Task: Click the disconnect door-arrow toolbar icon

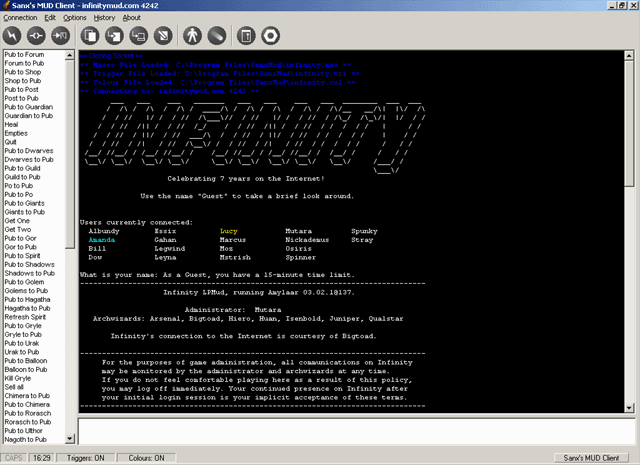Action: (62, 36)
